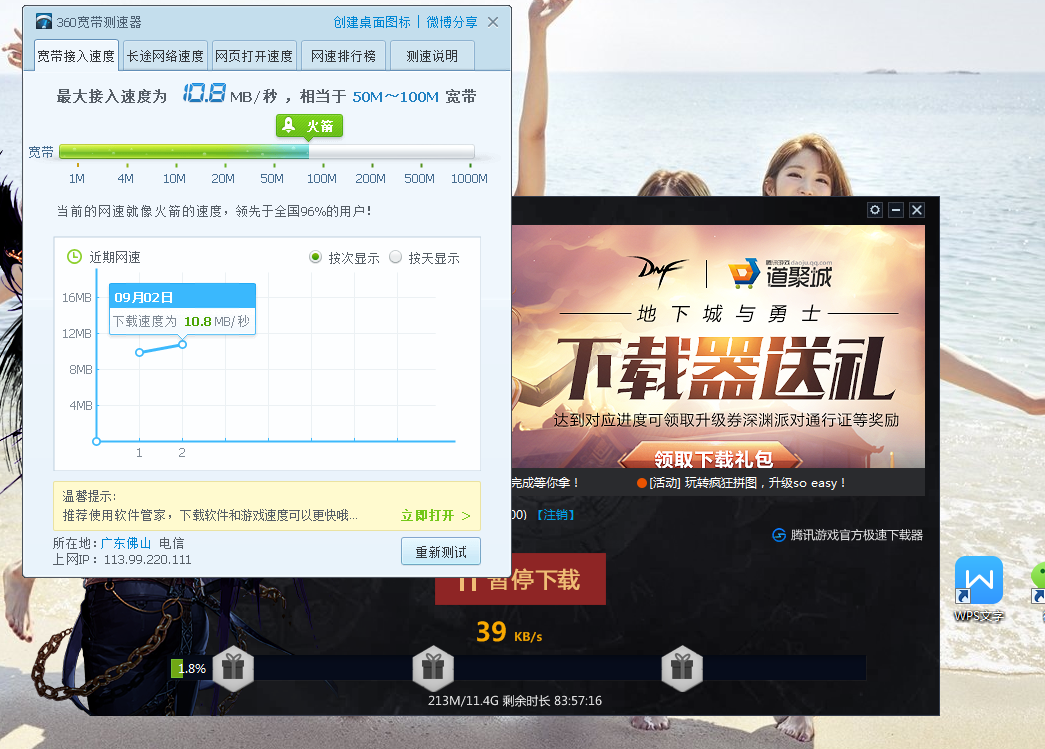Click the 50M mark on bandwidth scale
Image resolution: width=1045 pixels, height=749 pixels.
[x=272, y=178]
